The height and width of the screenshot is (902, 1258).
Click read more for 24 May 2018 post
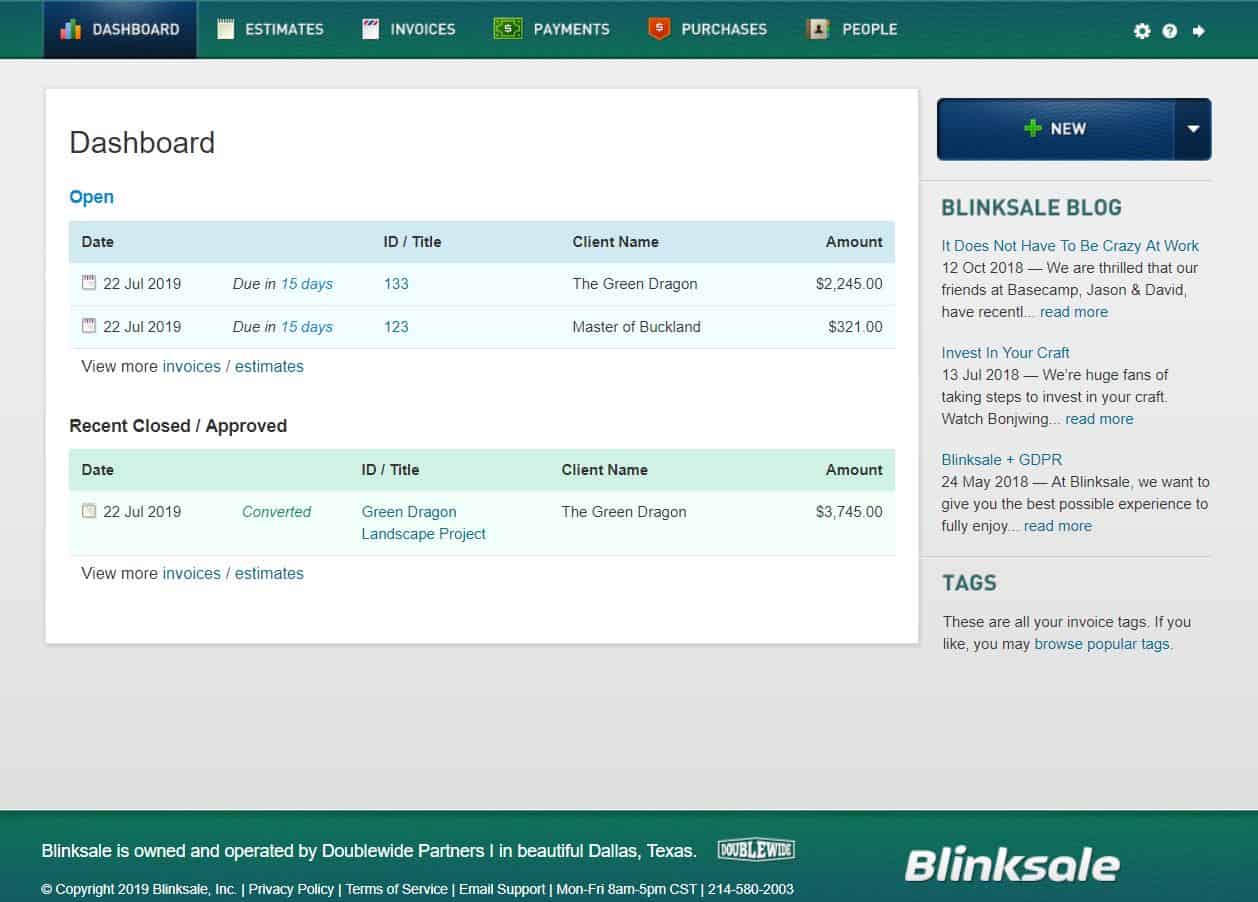[x=1058, y=526]
